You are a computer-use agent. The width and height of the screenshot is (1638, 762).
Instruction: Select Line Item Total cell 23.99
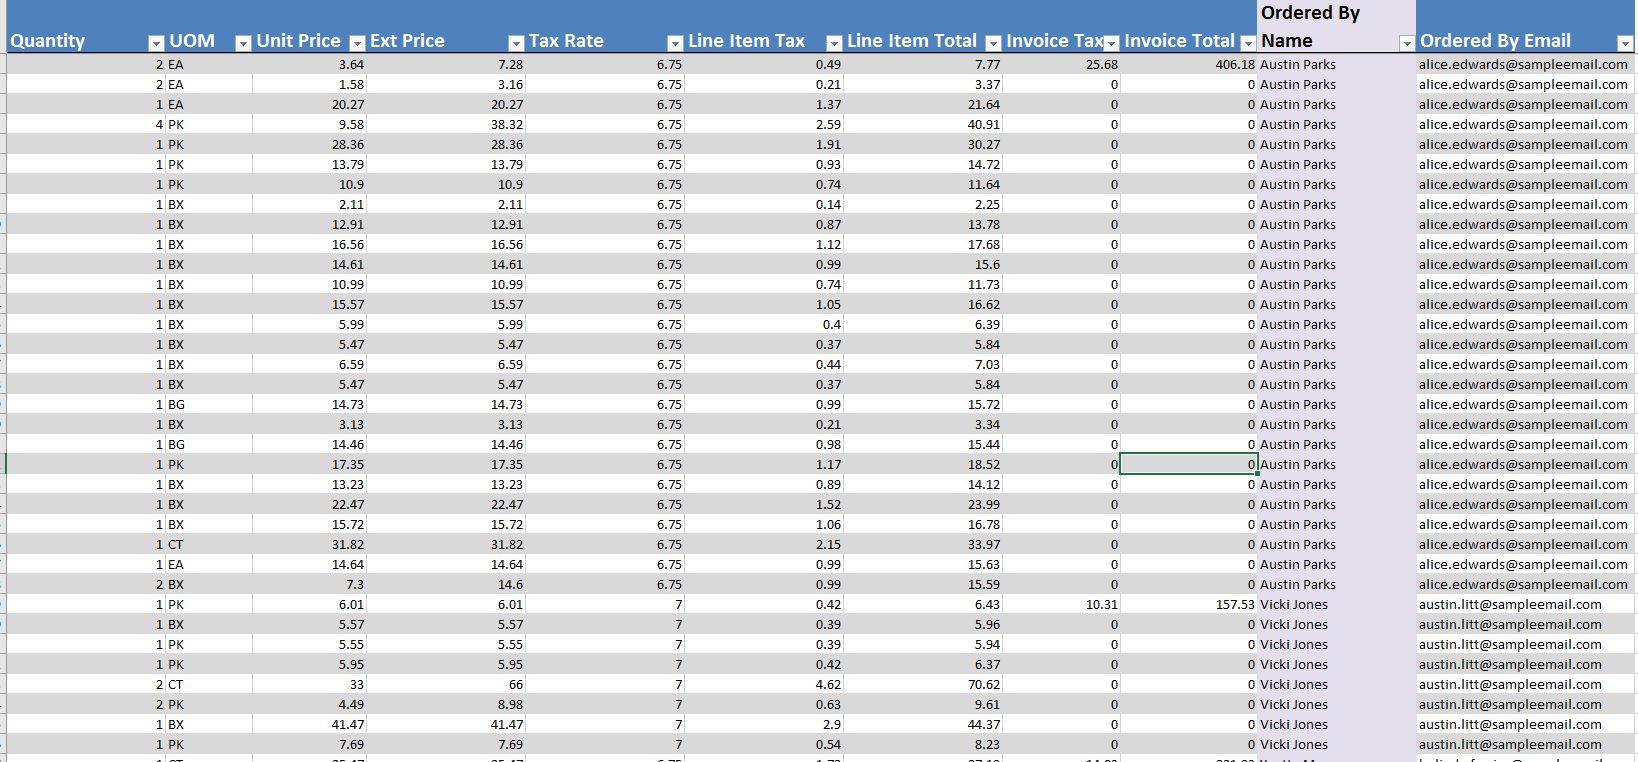pyautogui.click(x=923, y=504)
